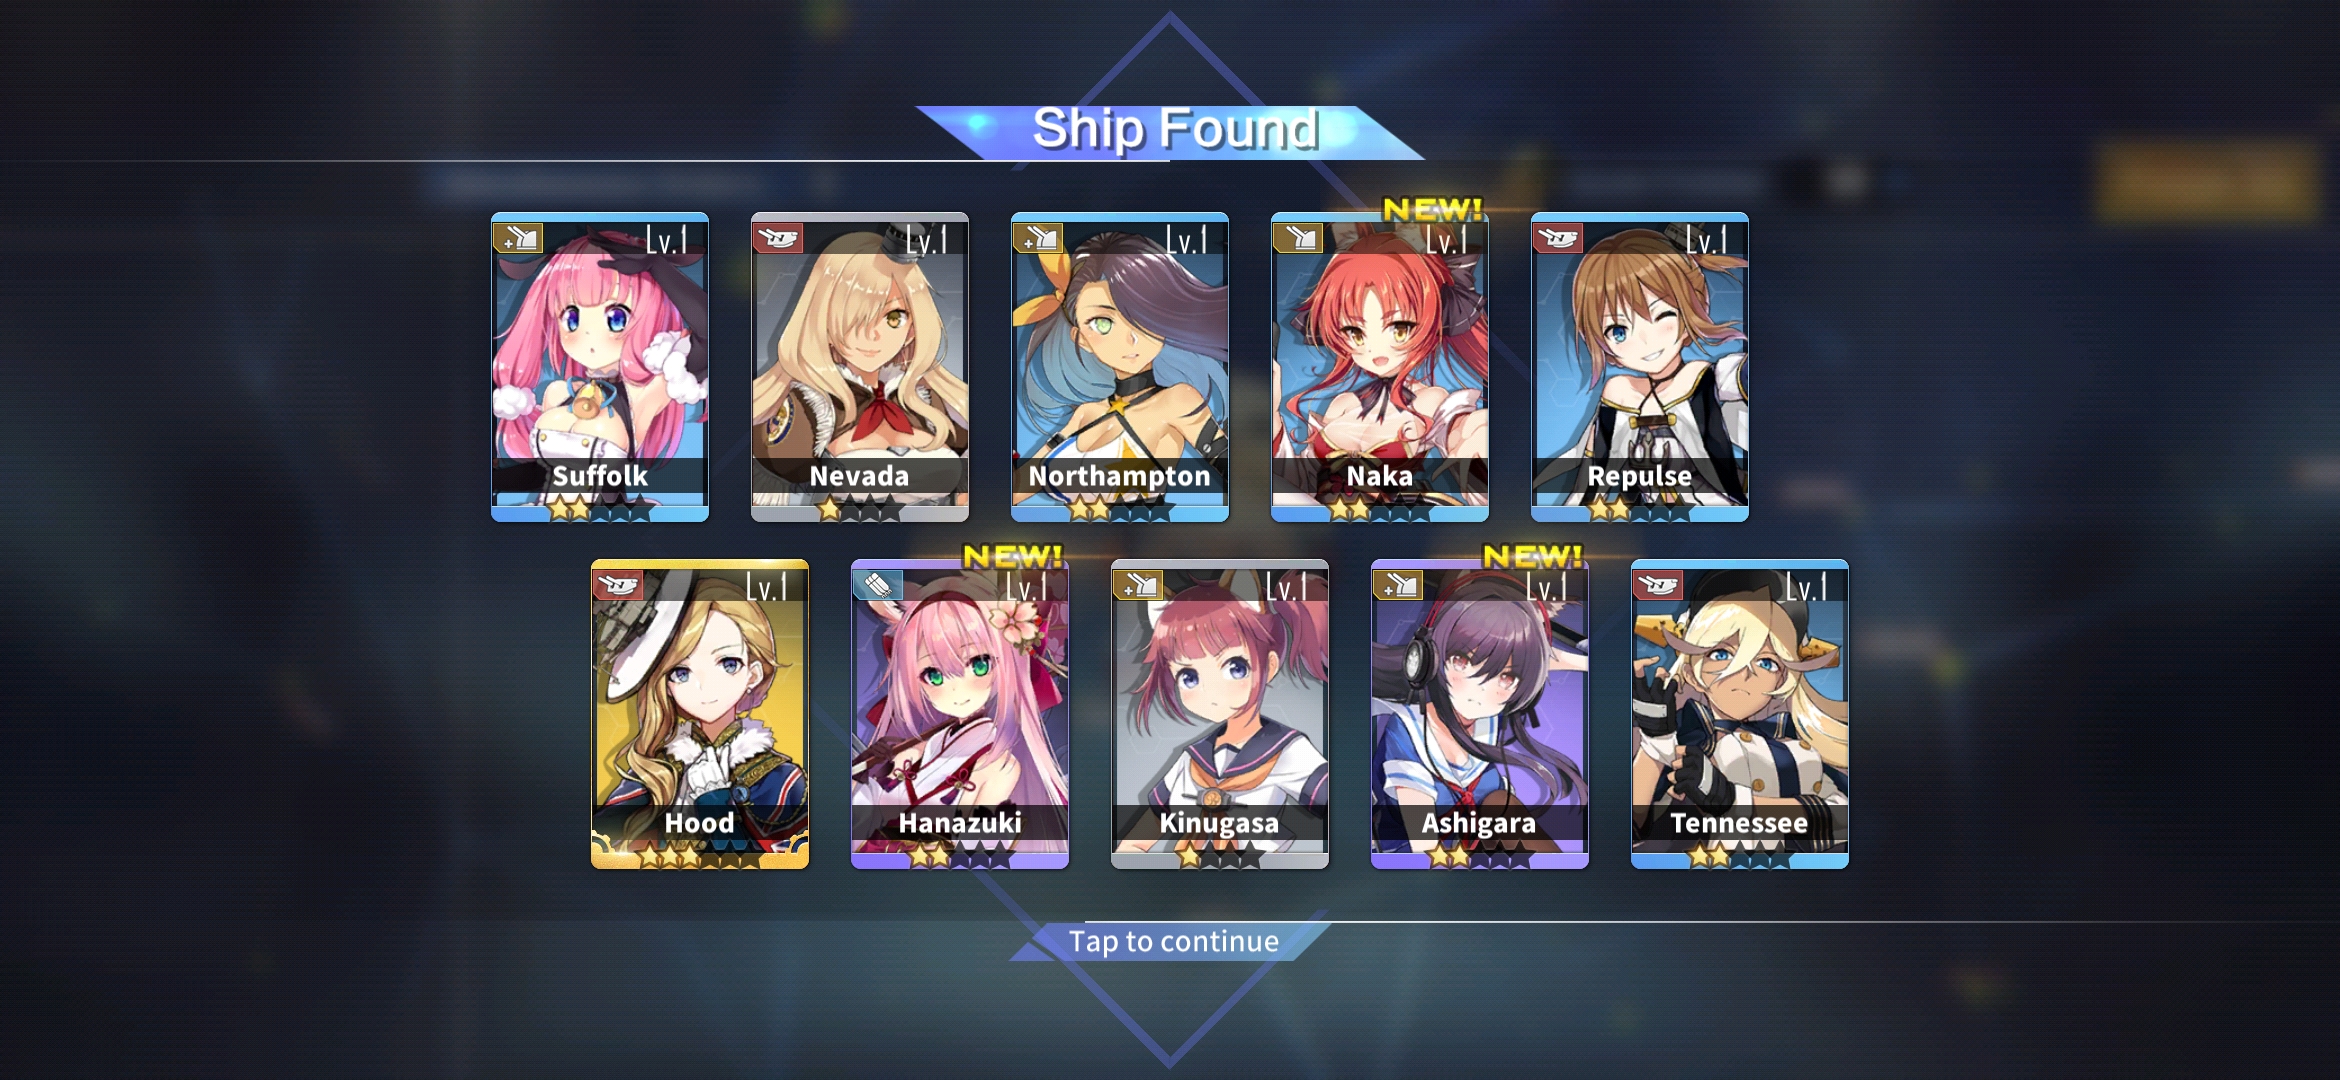Click the battlecruiser icon on Repulse's card
The image size is (2340, 1080).
pyautogui.click(x=1558, y=238)
